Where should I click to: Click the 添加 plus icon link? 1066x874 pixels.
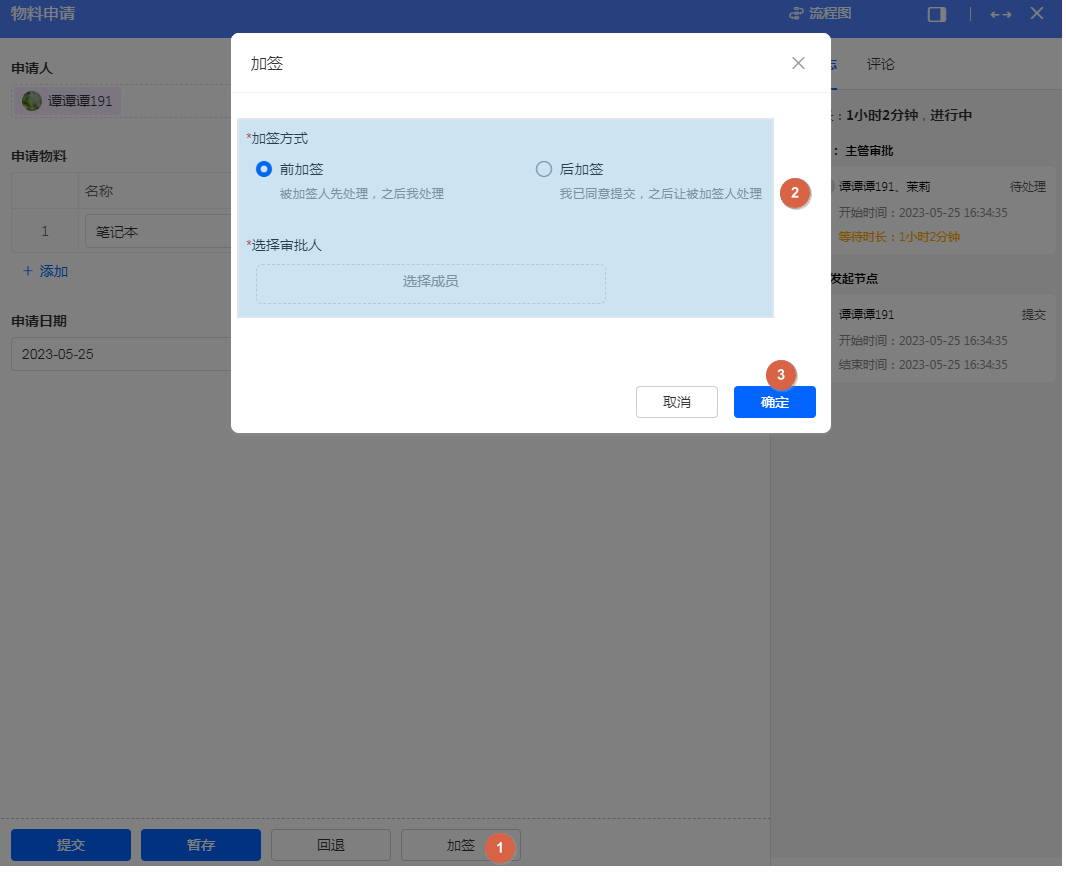[x=28, y=271]
